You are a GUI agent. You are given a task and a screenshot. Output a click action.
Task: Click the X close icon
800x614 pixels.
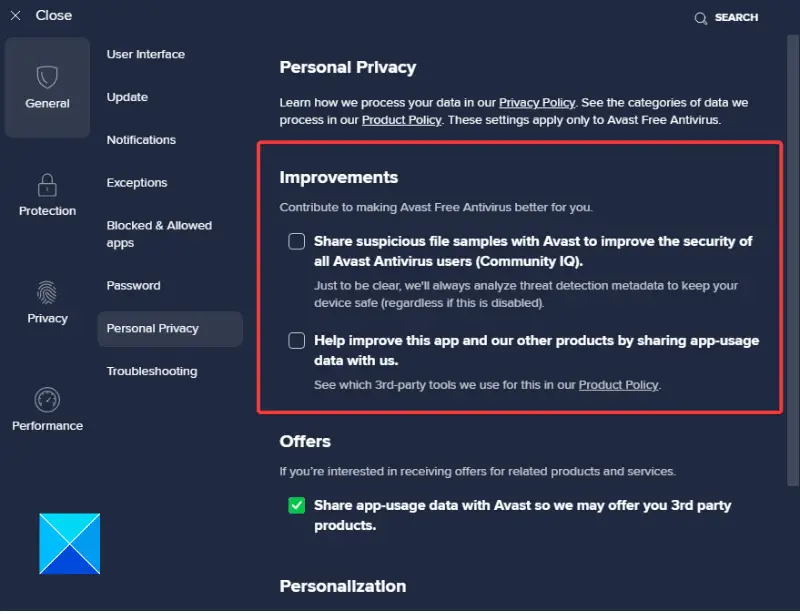point(15,16)
